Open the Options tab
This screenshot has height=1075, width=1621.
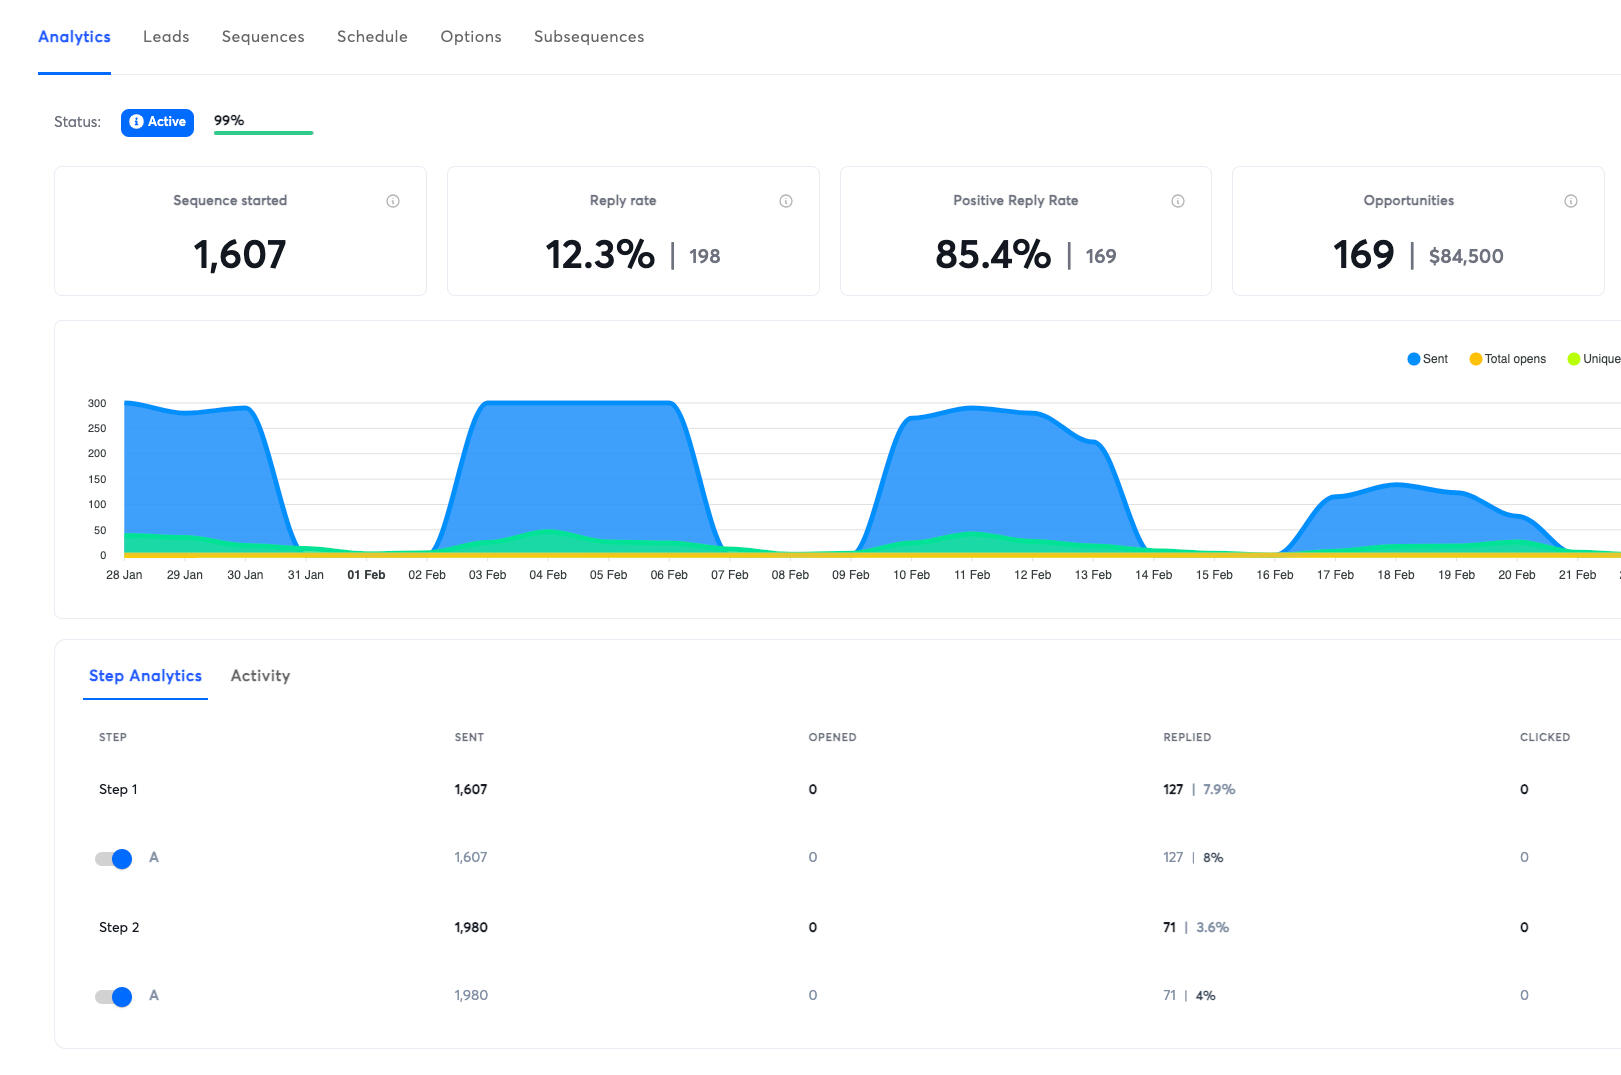click(x=471, y=37)
